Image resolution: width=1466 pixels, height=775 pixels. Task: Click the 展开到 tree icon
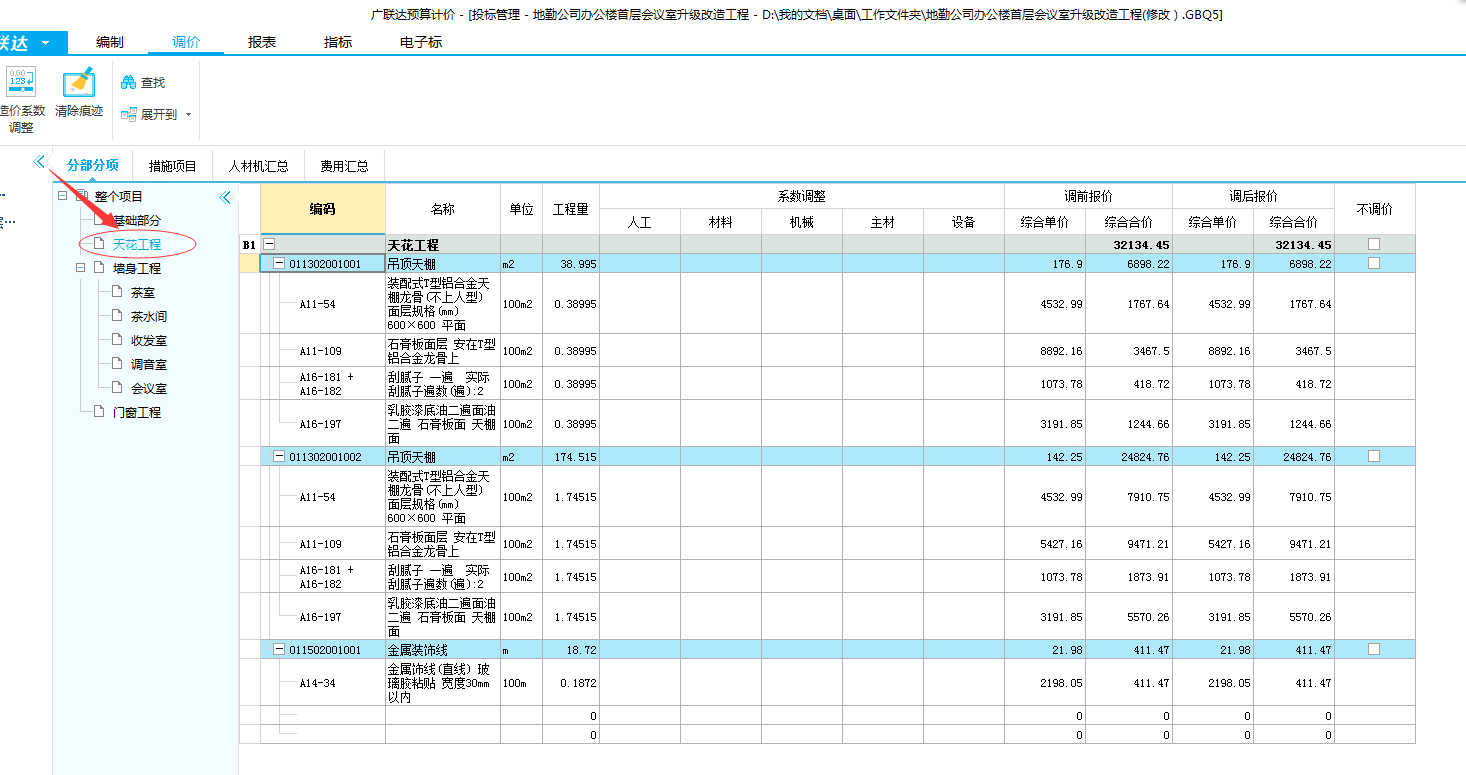[x=129, y=115]
